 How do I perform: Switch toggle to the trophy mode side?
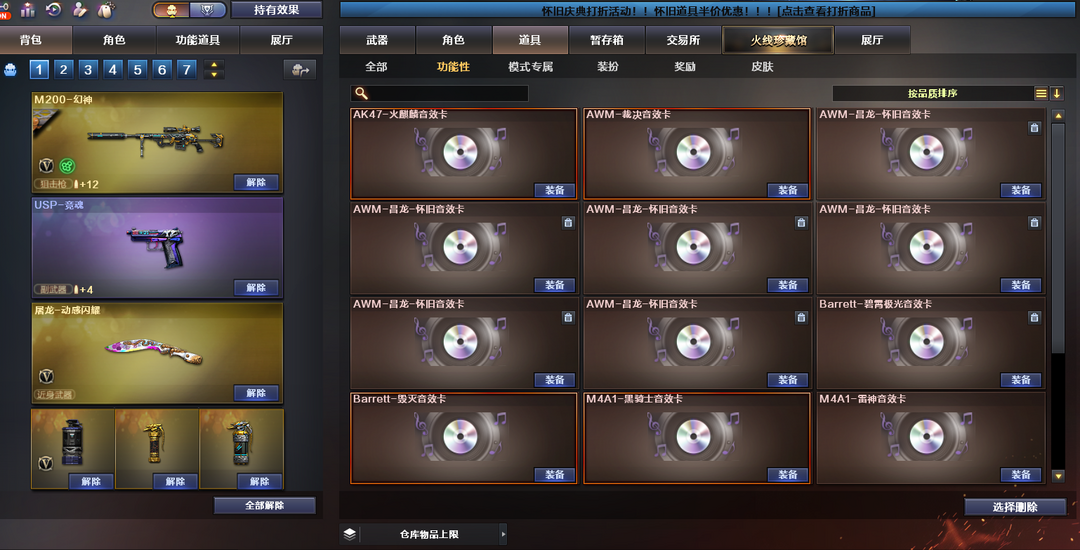point(206,10)
